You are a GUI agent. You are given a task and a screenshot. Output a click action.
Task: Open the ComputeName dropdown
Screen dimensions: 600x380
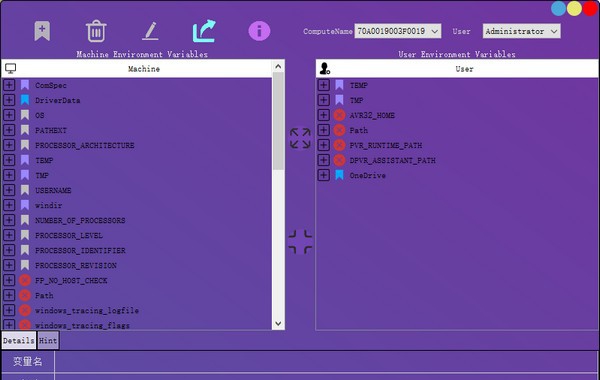[x=398, y=31]
